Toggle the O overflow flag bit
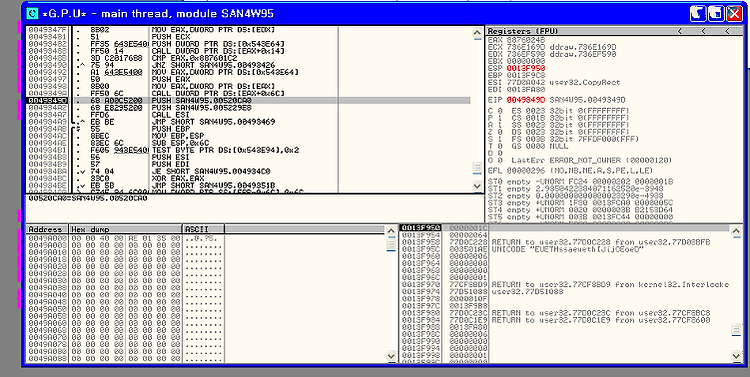The width and height of the screenshot is (750, 377). (x=499, y=160)
